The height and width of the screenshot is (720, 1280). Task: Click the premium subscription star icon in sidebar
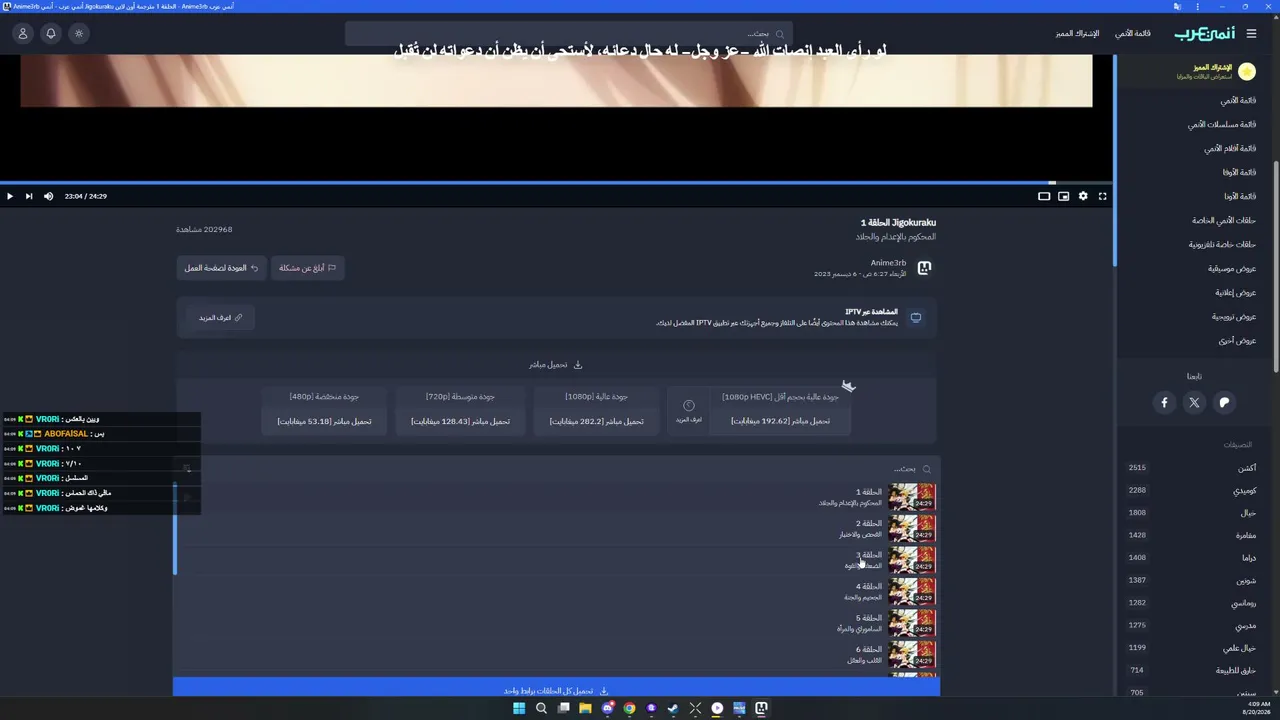(x=1247, y=71)
